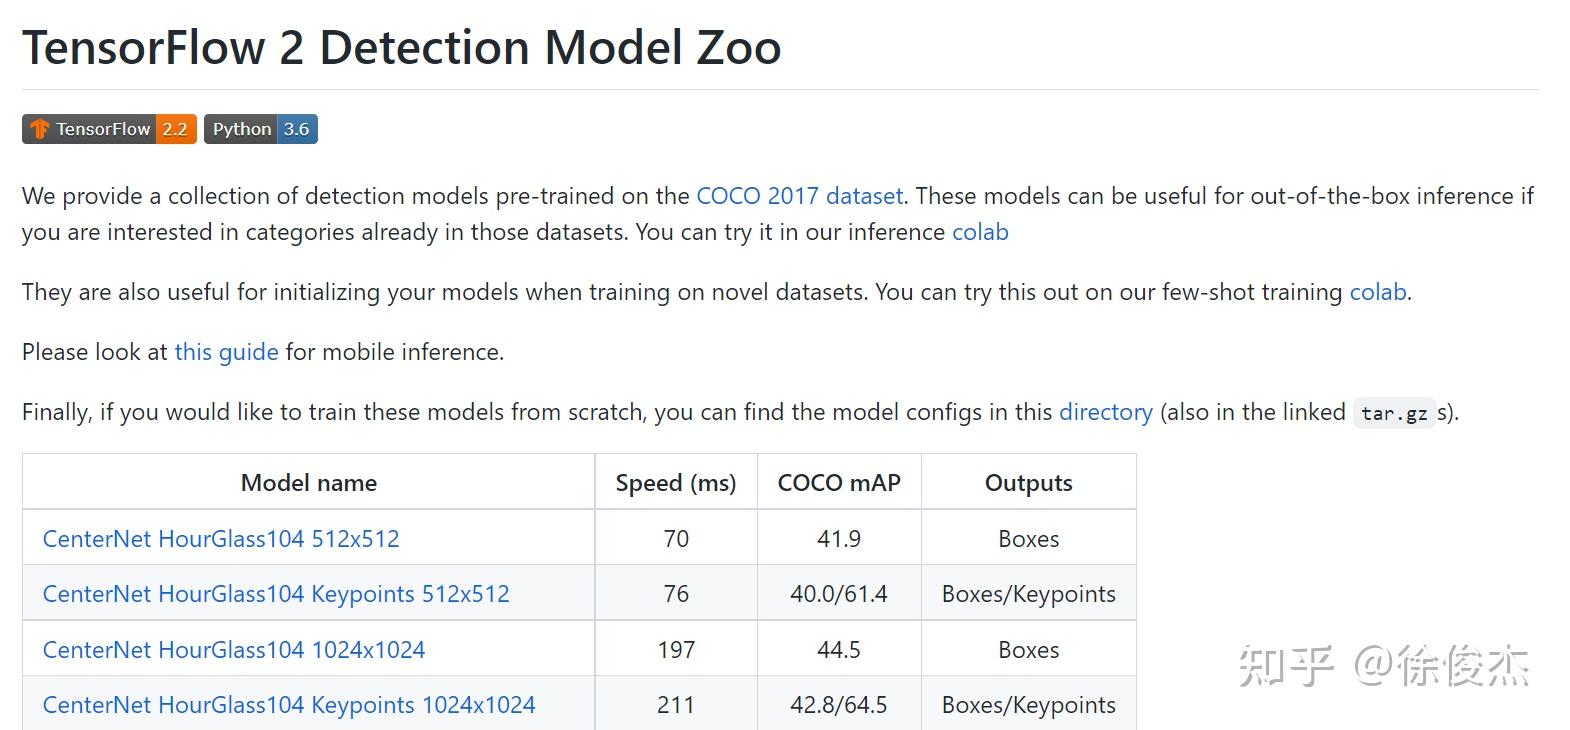Viewport: 1570px width, 730px height.
Task: Open the COCO 2017 dataset link
Action: 799,196
